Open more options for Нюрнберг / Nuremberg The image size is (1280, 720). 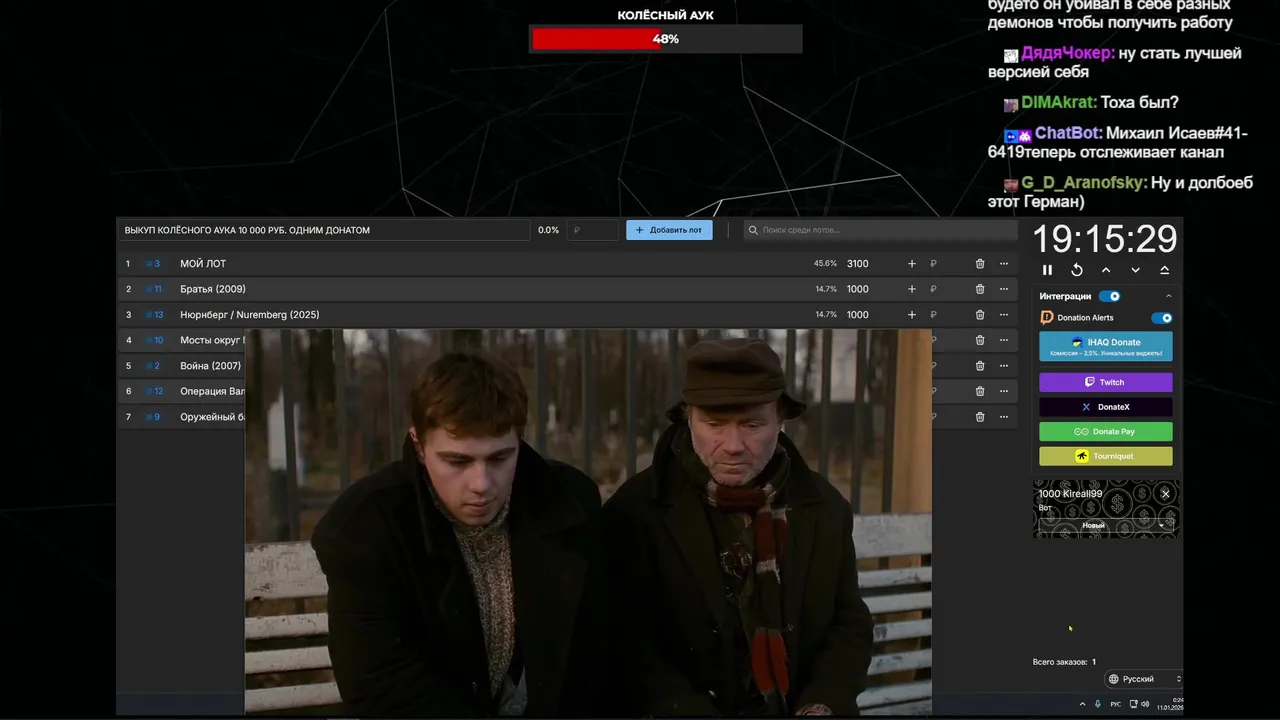coord(1004,314)
